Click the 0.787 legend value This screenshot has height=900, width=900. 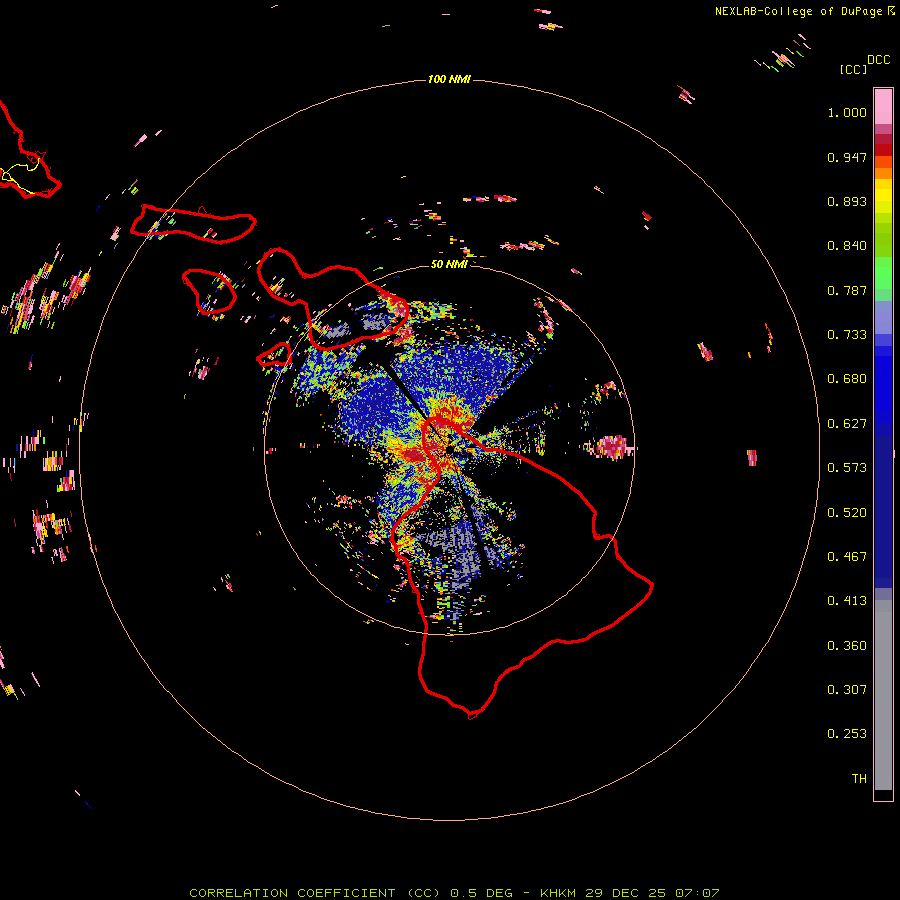coord(847,290)
